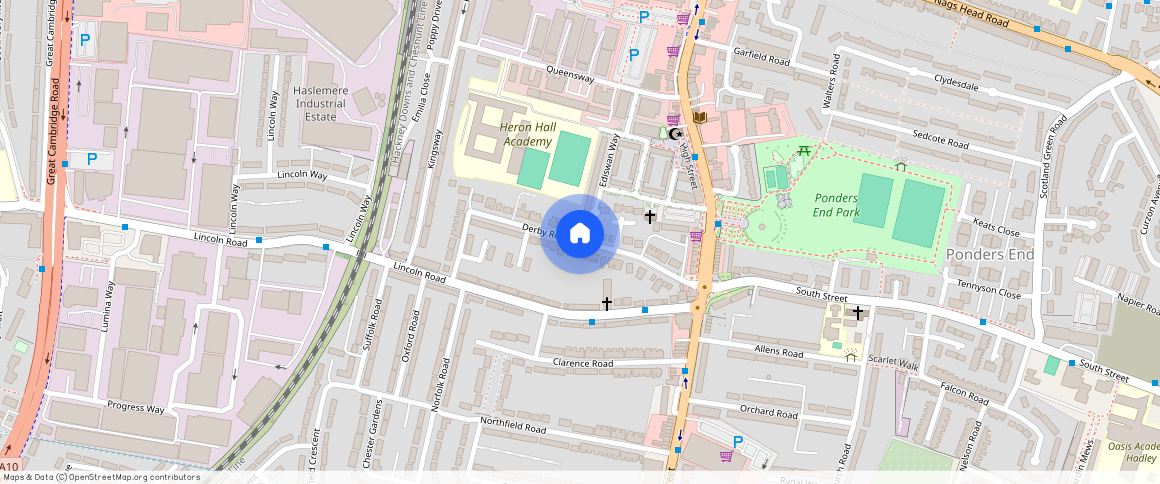Click the shopping cart icon next to the library
This screenshot has width=1160, height=484.
click(674, 119)
